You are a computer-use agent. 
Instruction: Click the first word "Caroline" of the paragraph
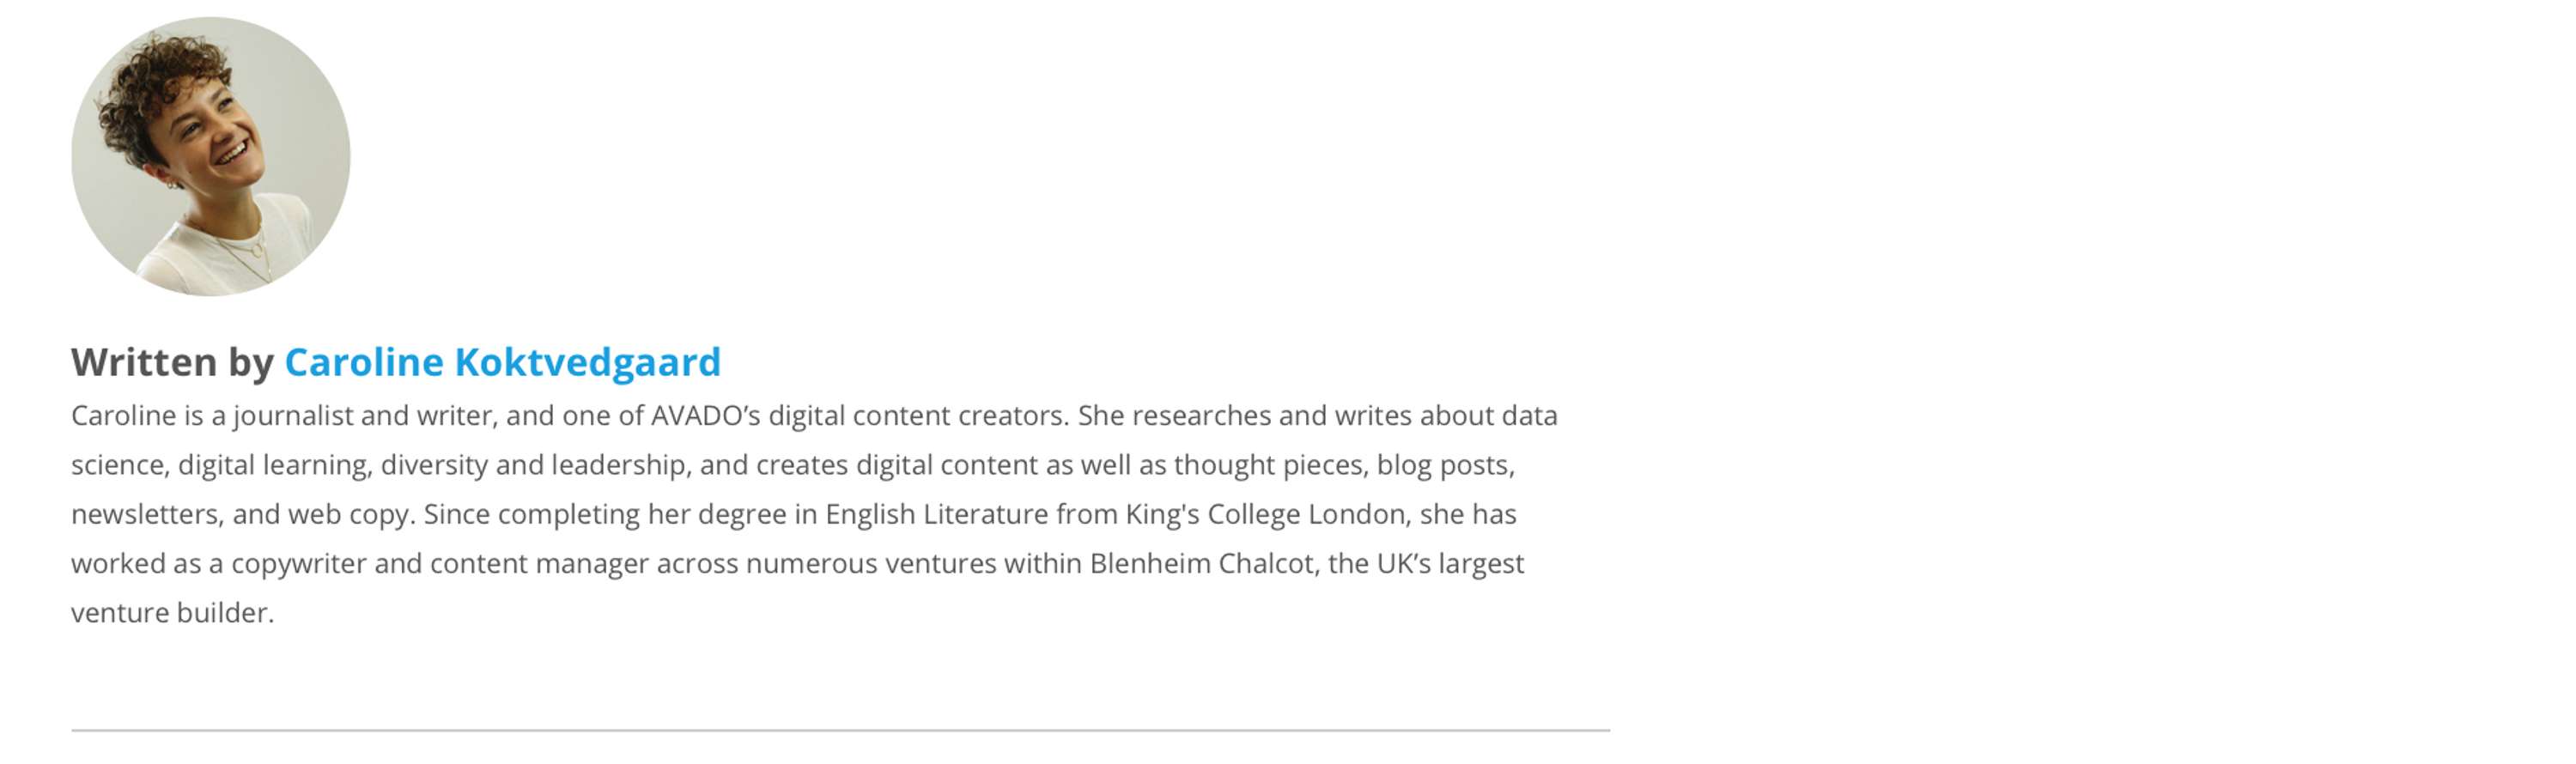coord(123,415)
